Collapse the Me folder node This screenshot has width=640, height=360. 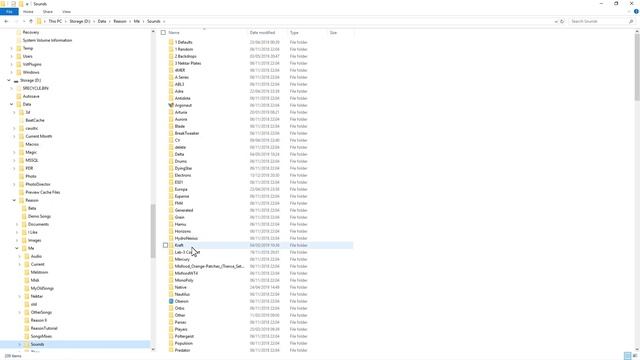point(17,248)
